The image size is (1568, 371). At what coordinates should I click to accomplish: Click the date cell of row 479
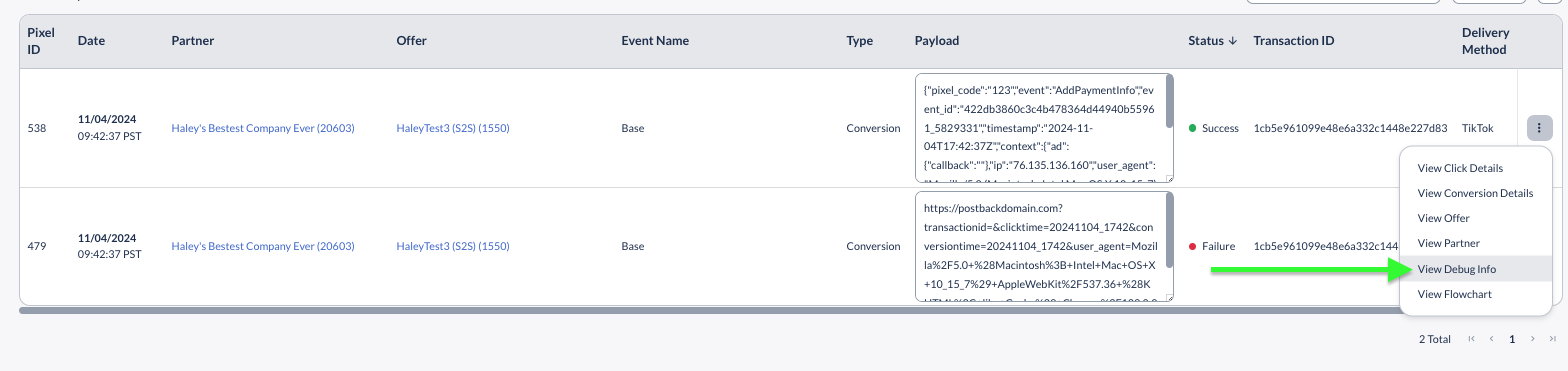[109, 246]
